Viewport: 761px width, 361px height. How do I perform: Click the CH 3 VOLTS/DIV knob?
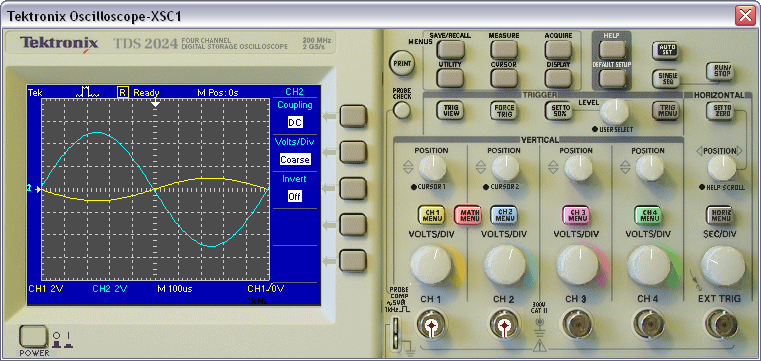pyautogui.click(x=578, y=265)
